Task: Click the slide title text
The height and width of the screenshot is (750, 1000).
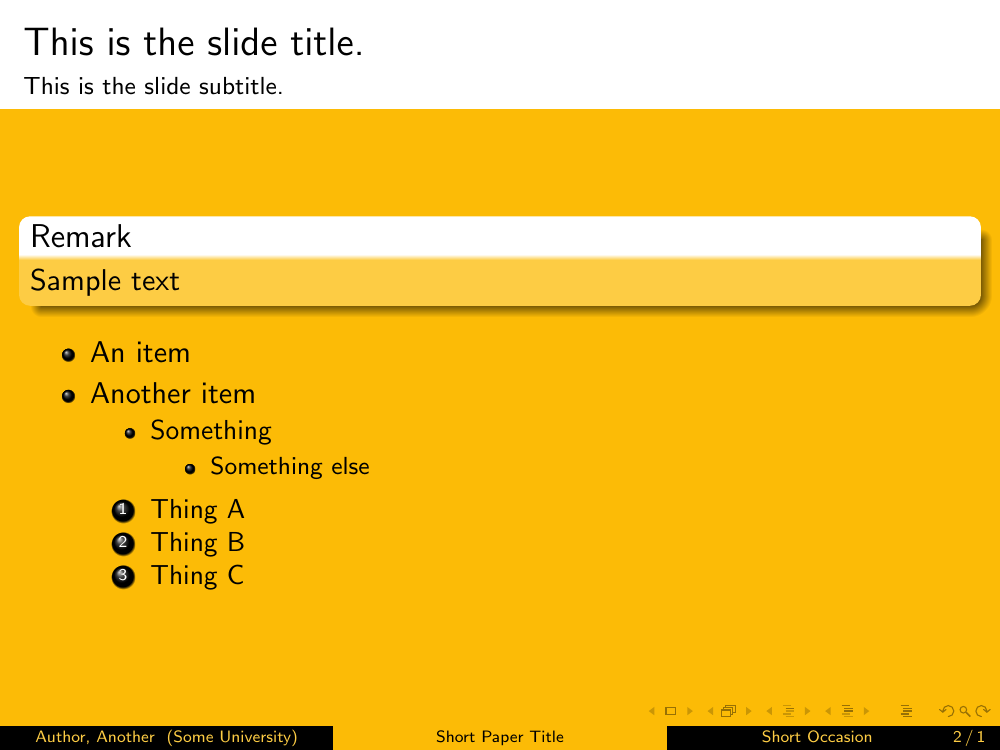Action: [x=193, y=42]
